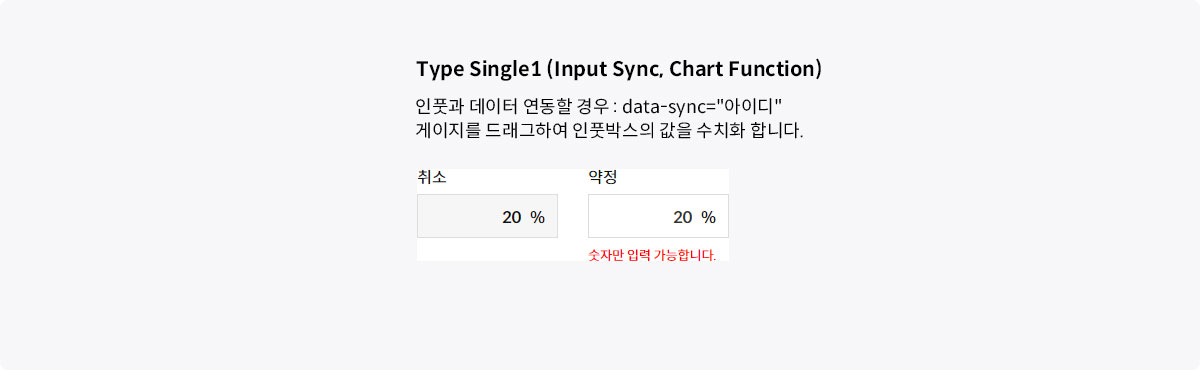
Task: Click the value 20 inside the 약정 input
Action: pos(683,217)
